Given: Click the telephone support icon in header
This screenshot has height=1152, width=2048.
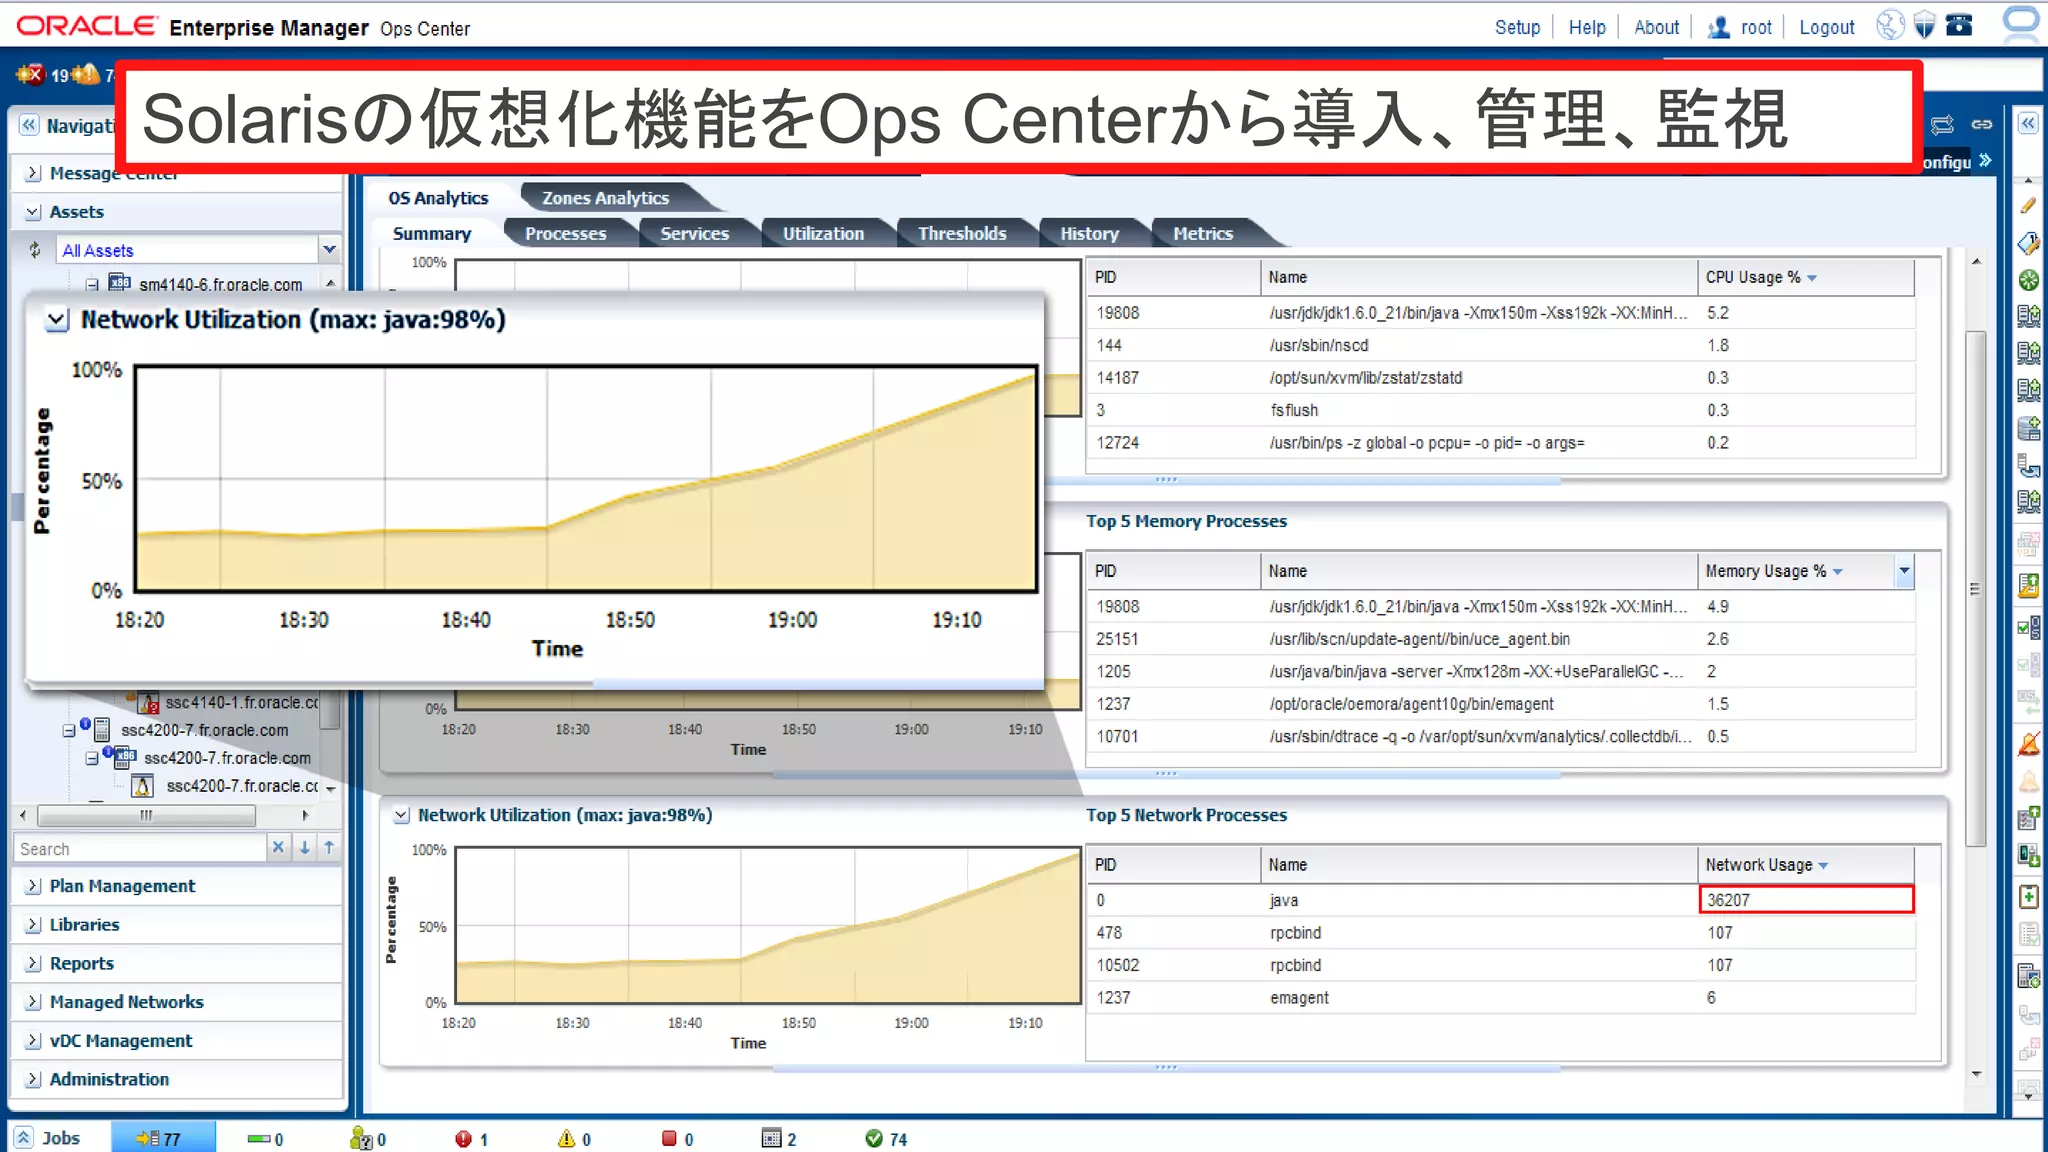Looking at the screenshot, I should 1959,25.
